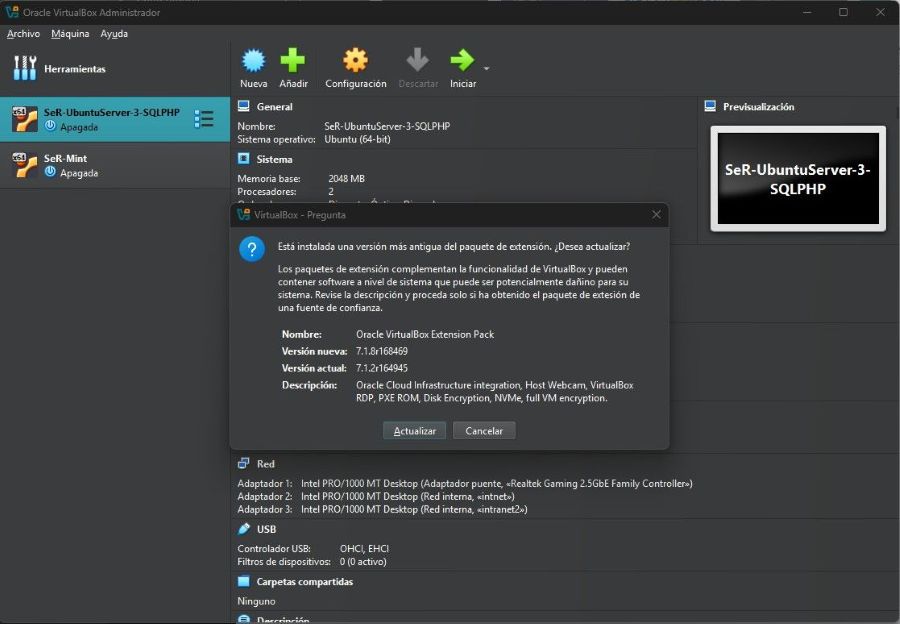Viewport: 900px width, 624px height.
Task: Select the SeR-Mint virtual machine
Action: click(x=115, y=165)
